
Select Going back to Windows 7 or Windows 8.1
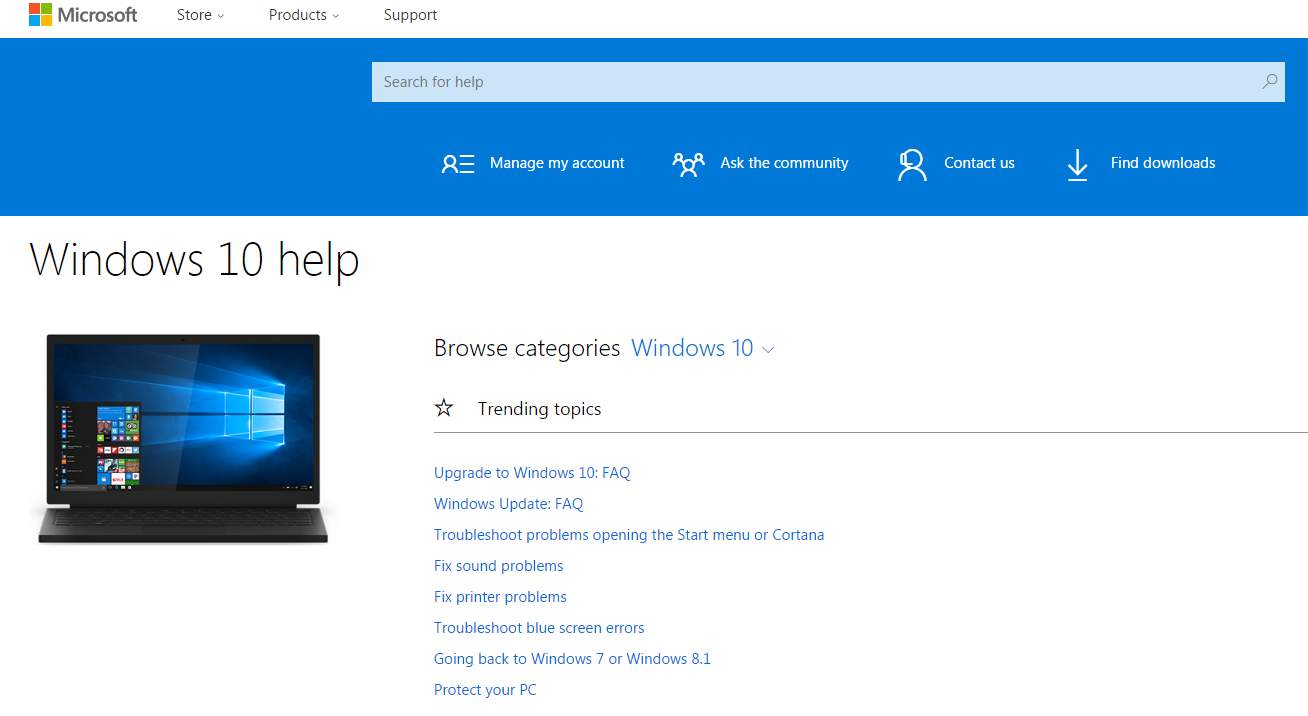click(572, 658)
